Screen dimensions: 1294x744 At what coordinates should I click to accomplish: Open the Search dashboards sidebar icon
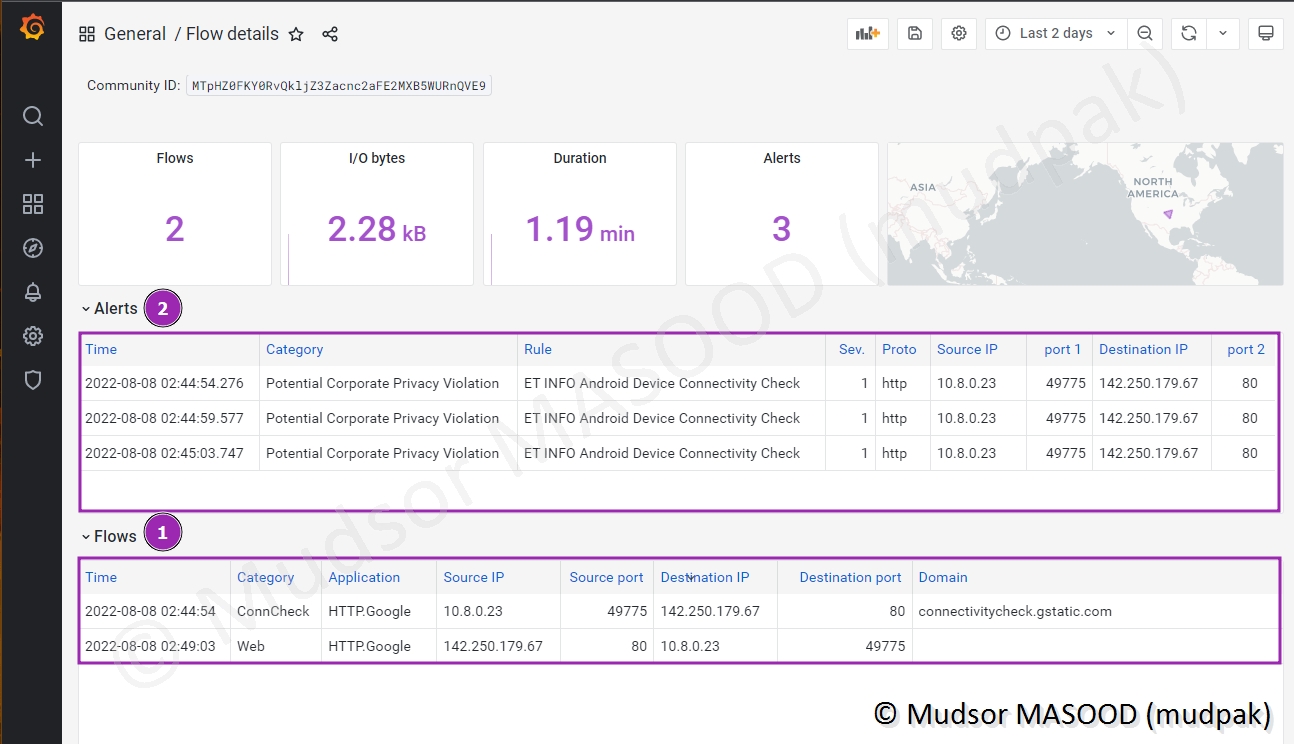33,117
